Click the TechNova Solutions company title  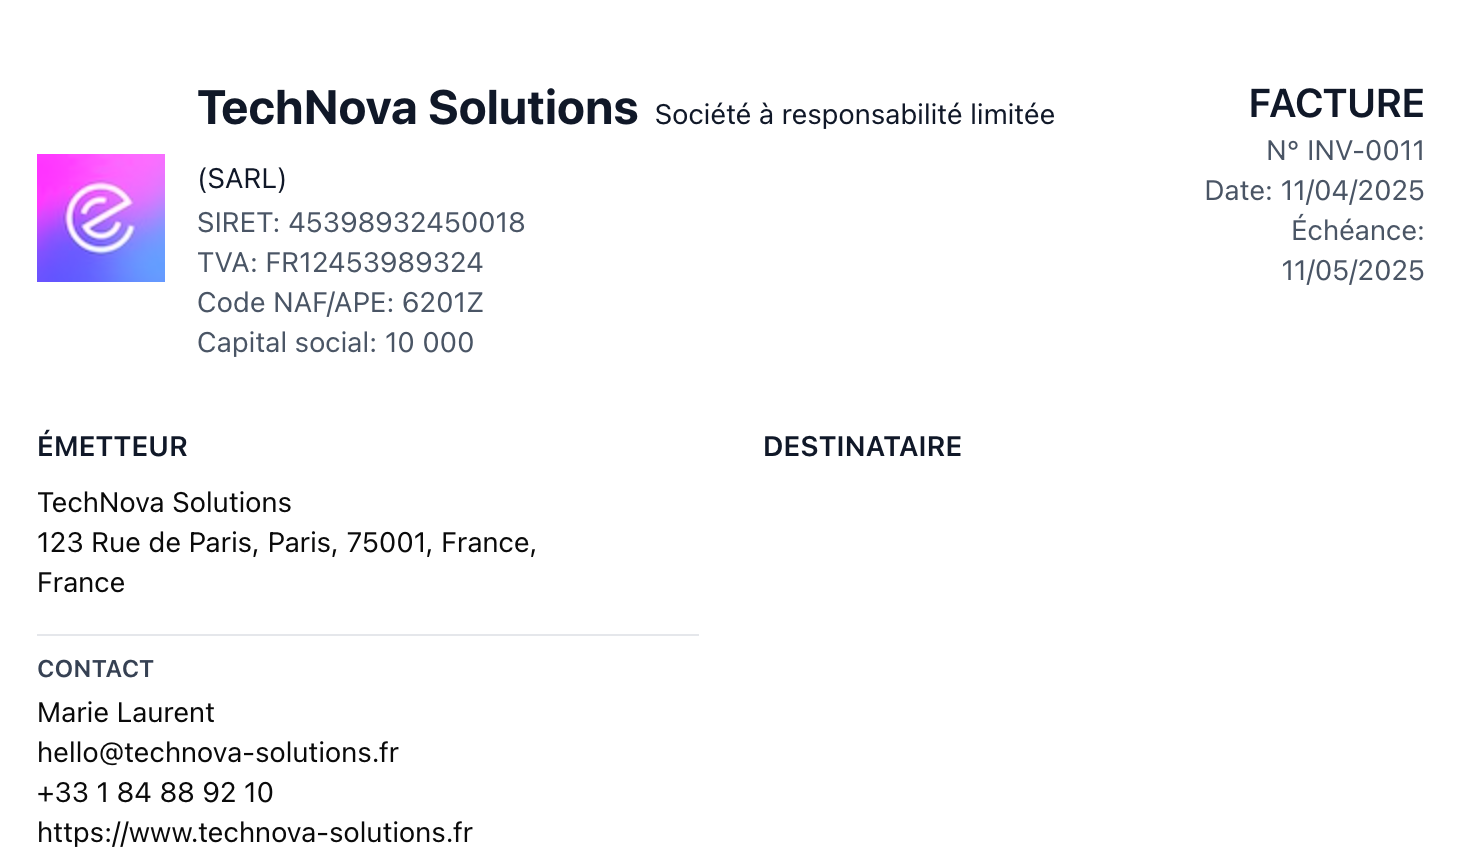[x=418, y=108]
